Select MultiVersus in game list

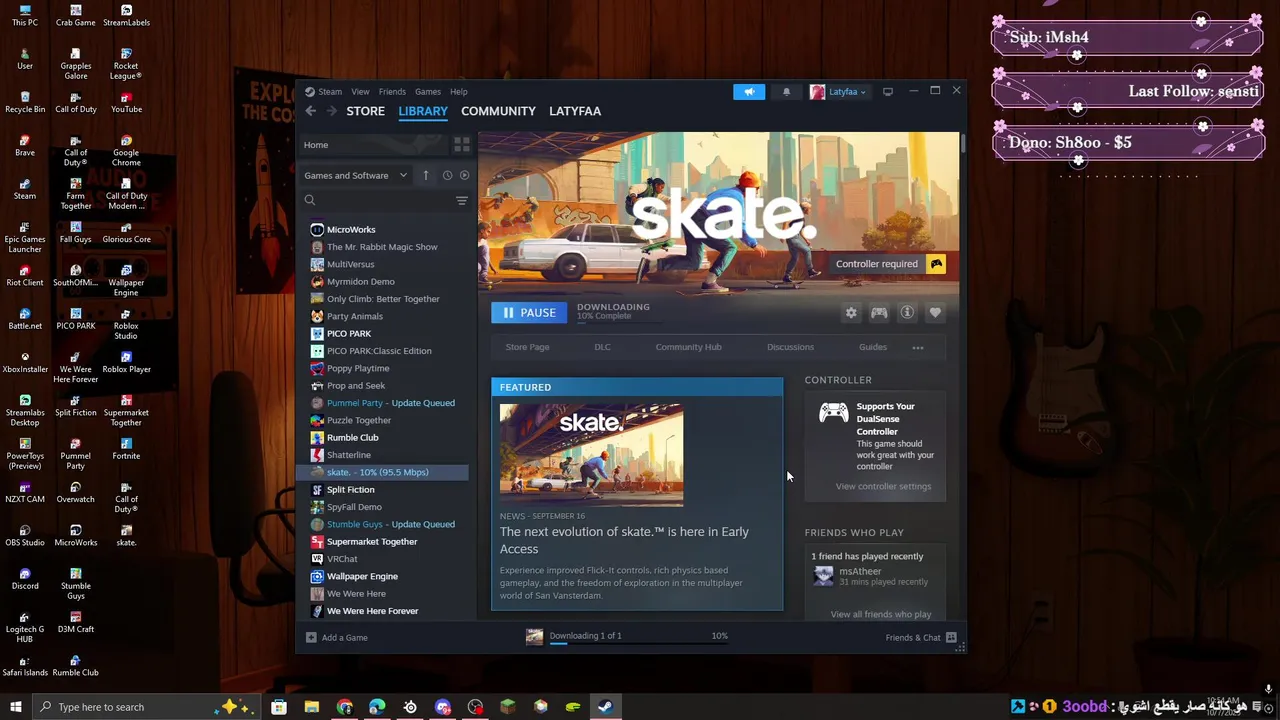click(350, 264)
